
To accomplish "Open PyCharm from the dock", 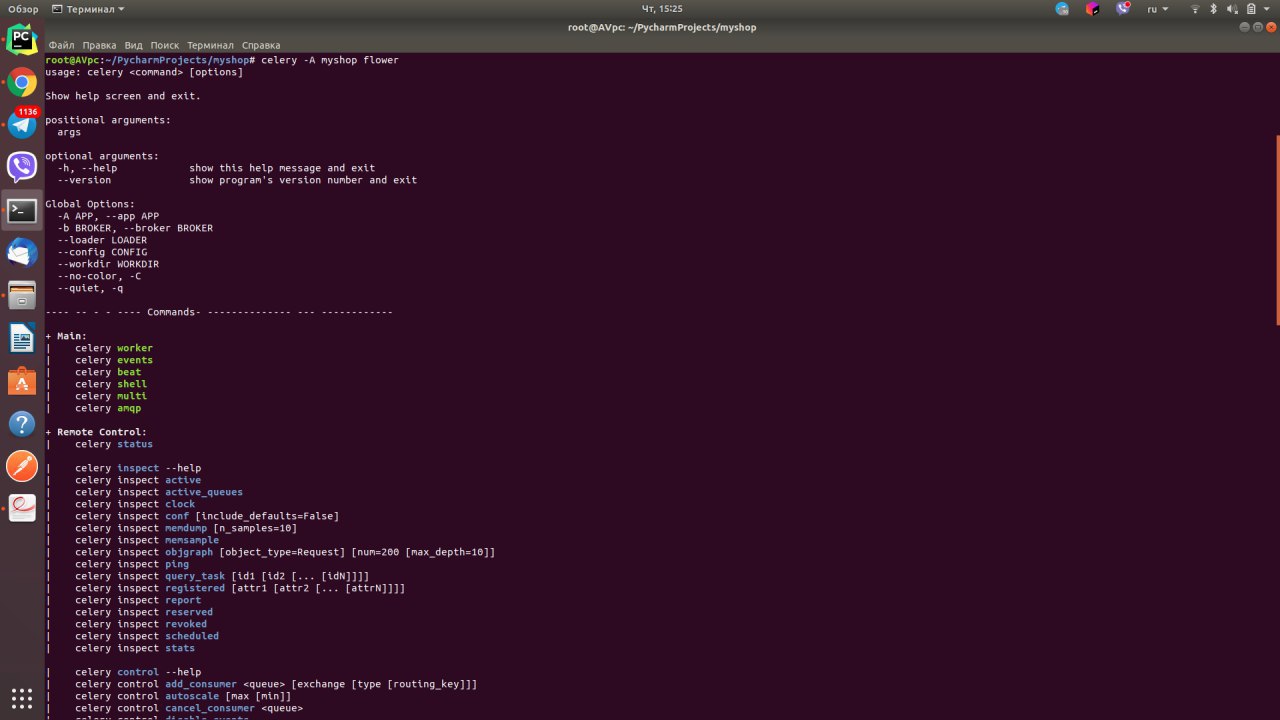I will [x=22, y=40].
